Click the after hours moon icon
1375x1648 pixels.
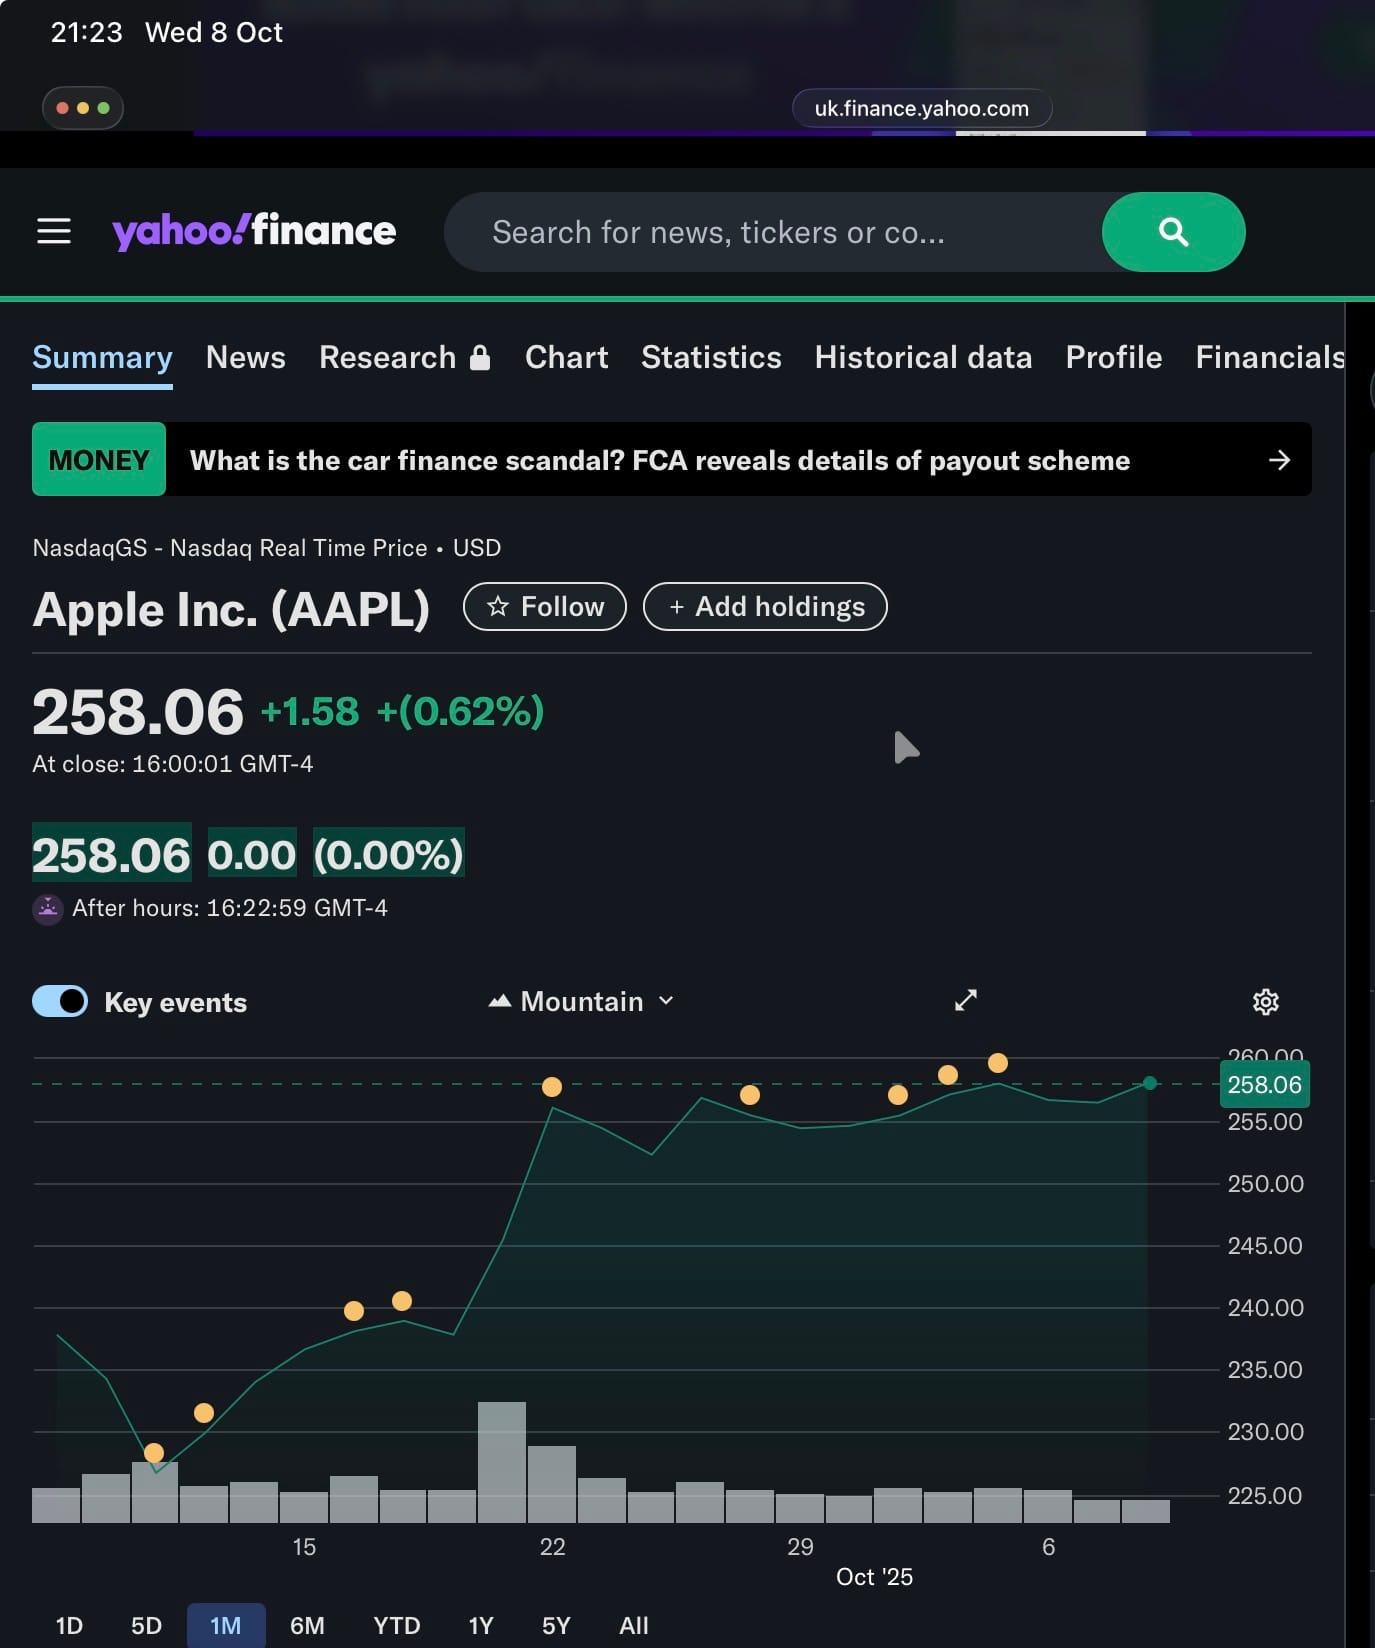[48, 909]
